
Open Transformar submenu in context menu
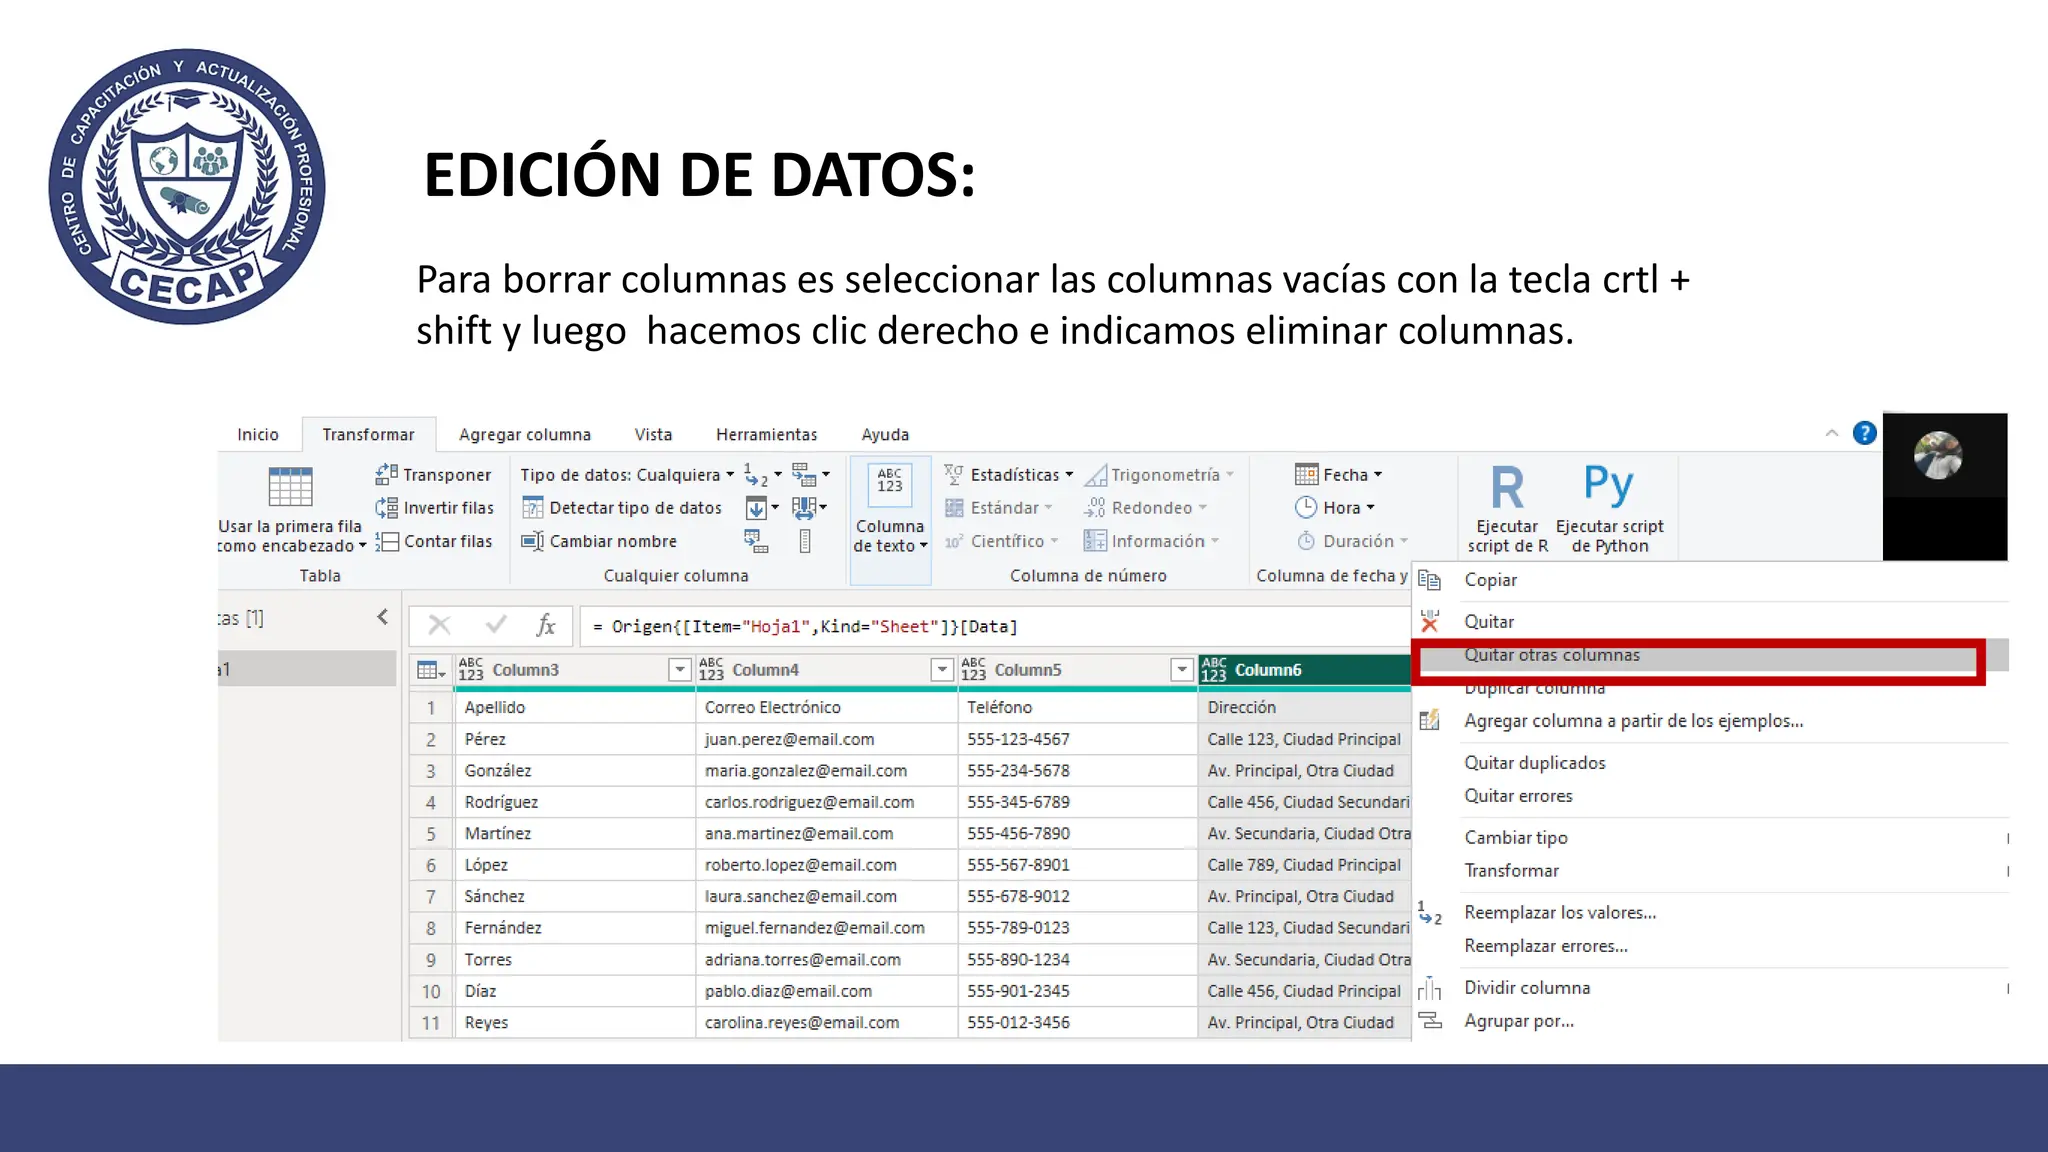[x=1711, y=871]
